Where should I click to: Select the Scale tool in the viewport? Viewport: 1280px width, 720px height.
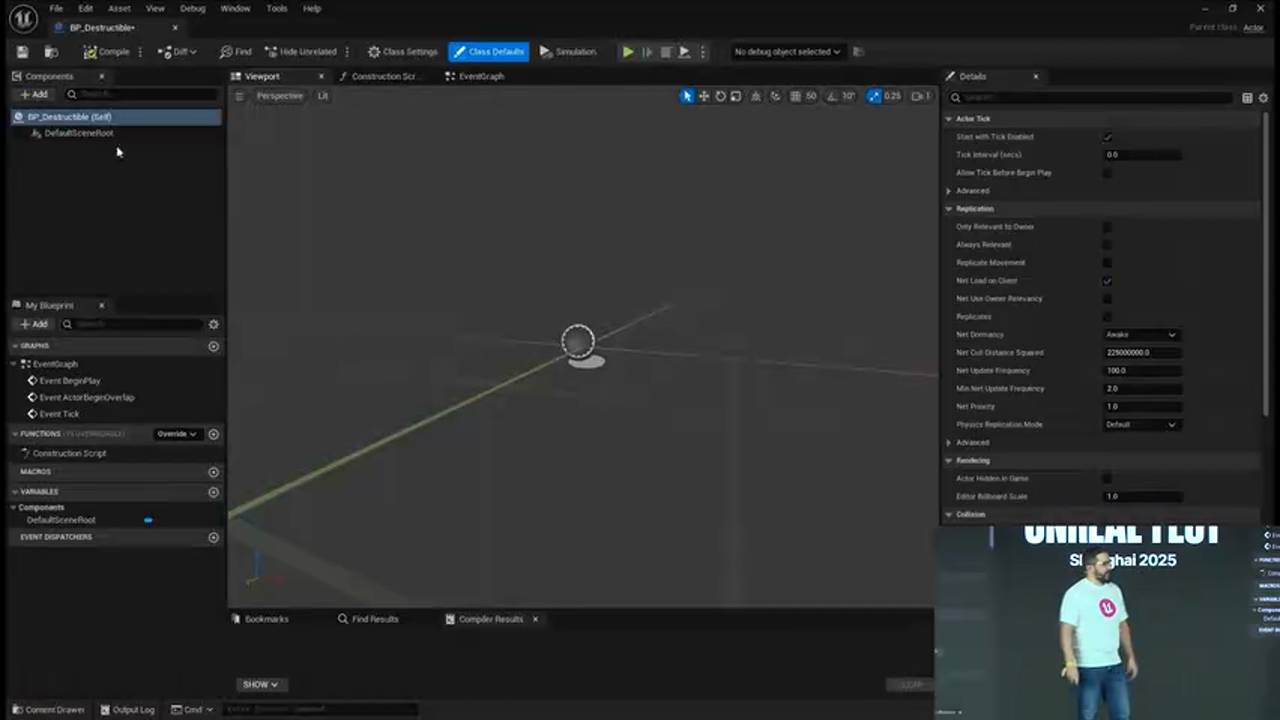[x=736, y=95]
